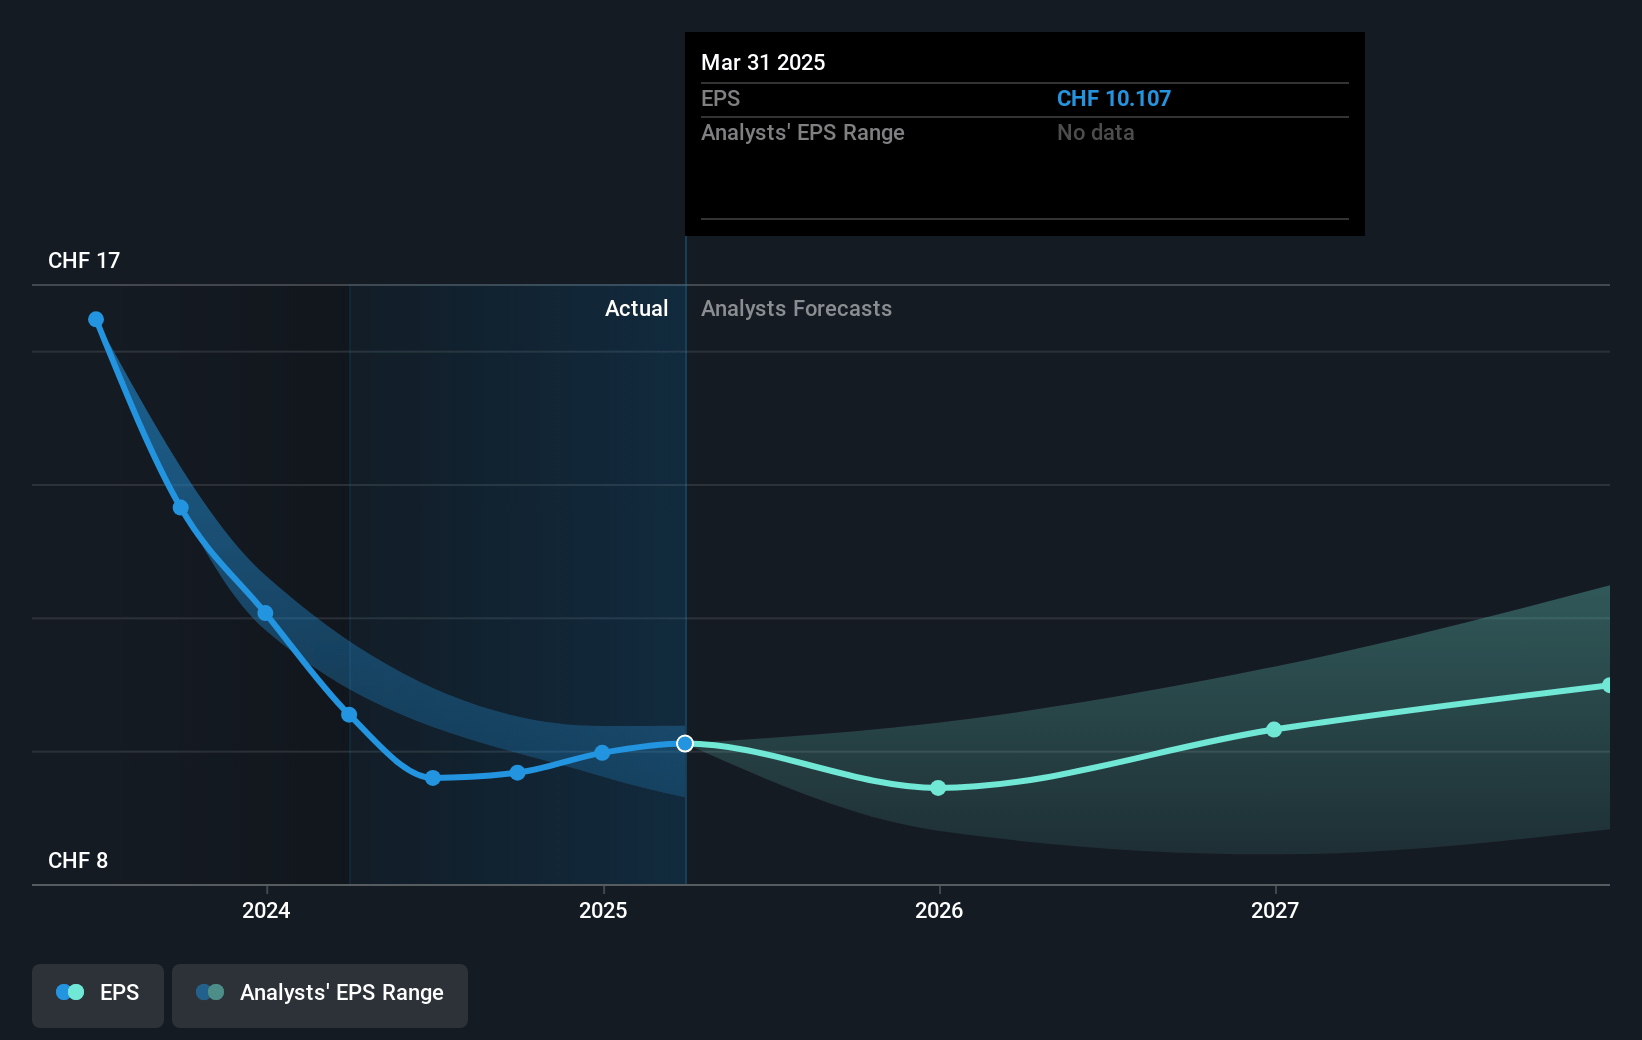Select the 2027 forecast EPS point
The image size is (1642, 1040).
1274,729
